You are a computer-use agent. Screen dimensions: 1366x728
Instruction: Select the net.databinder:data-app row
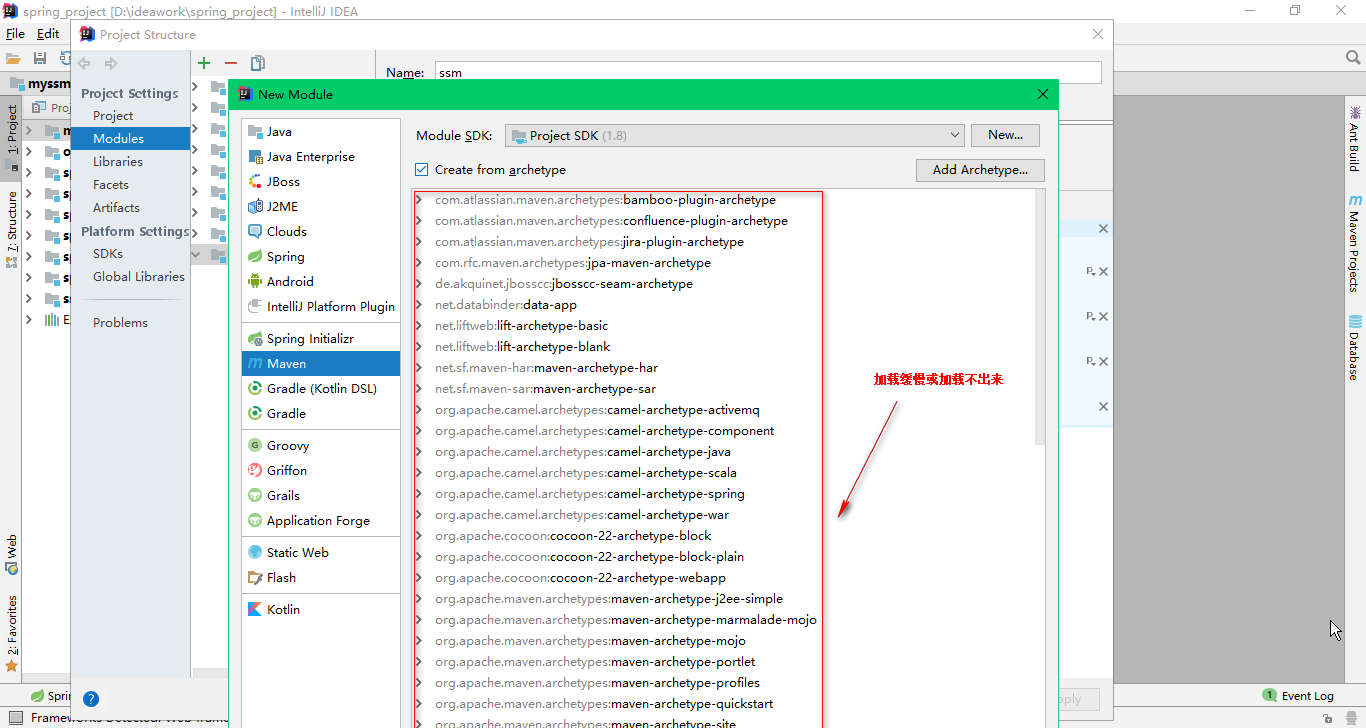(x=506, y=305)
